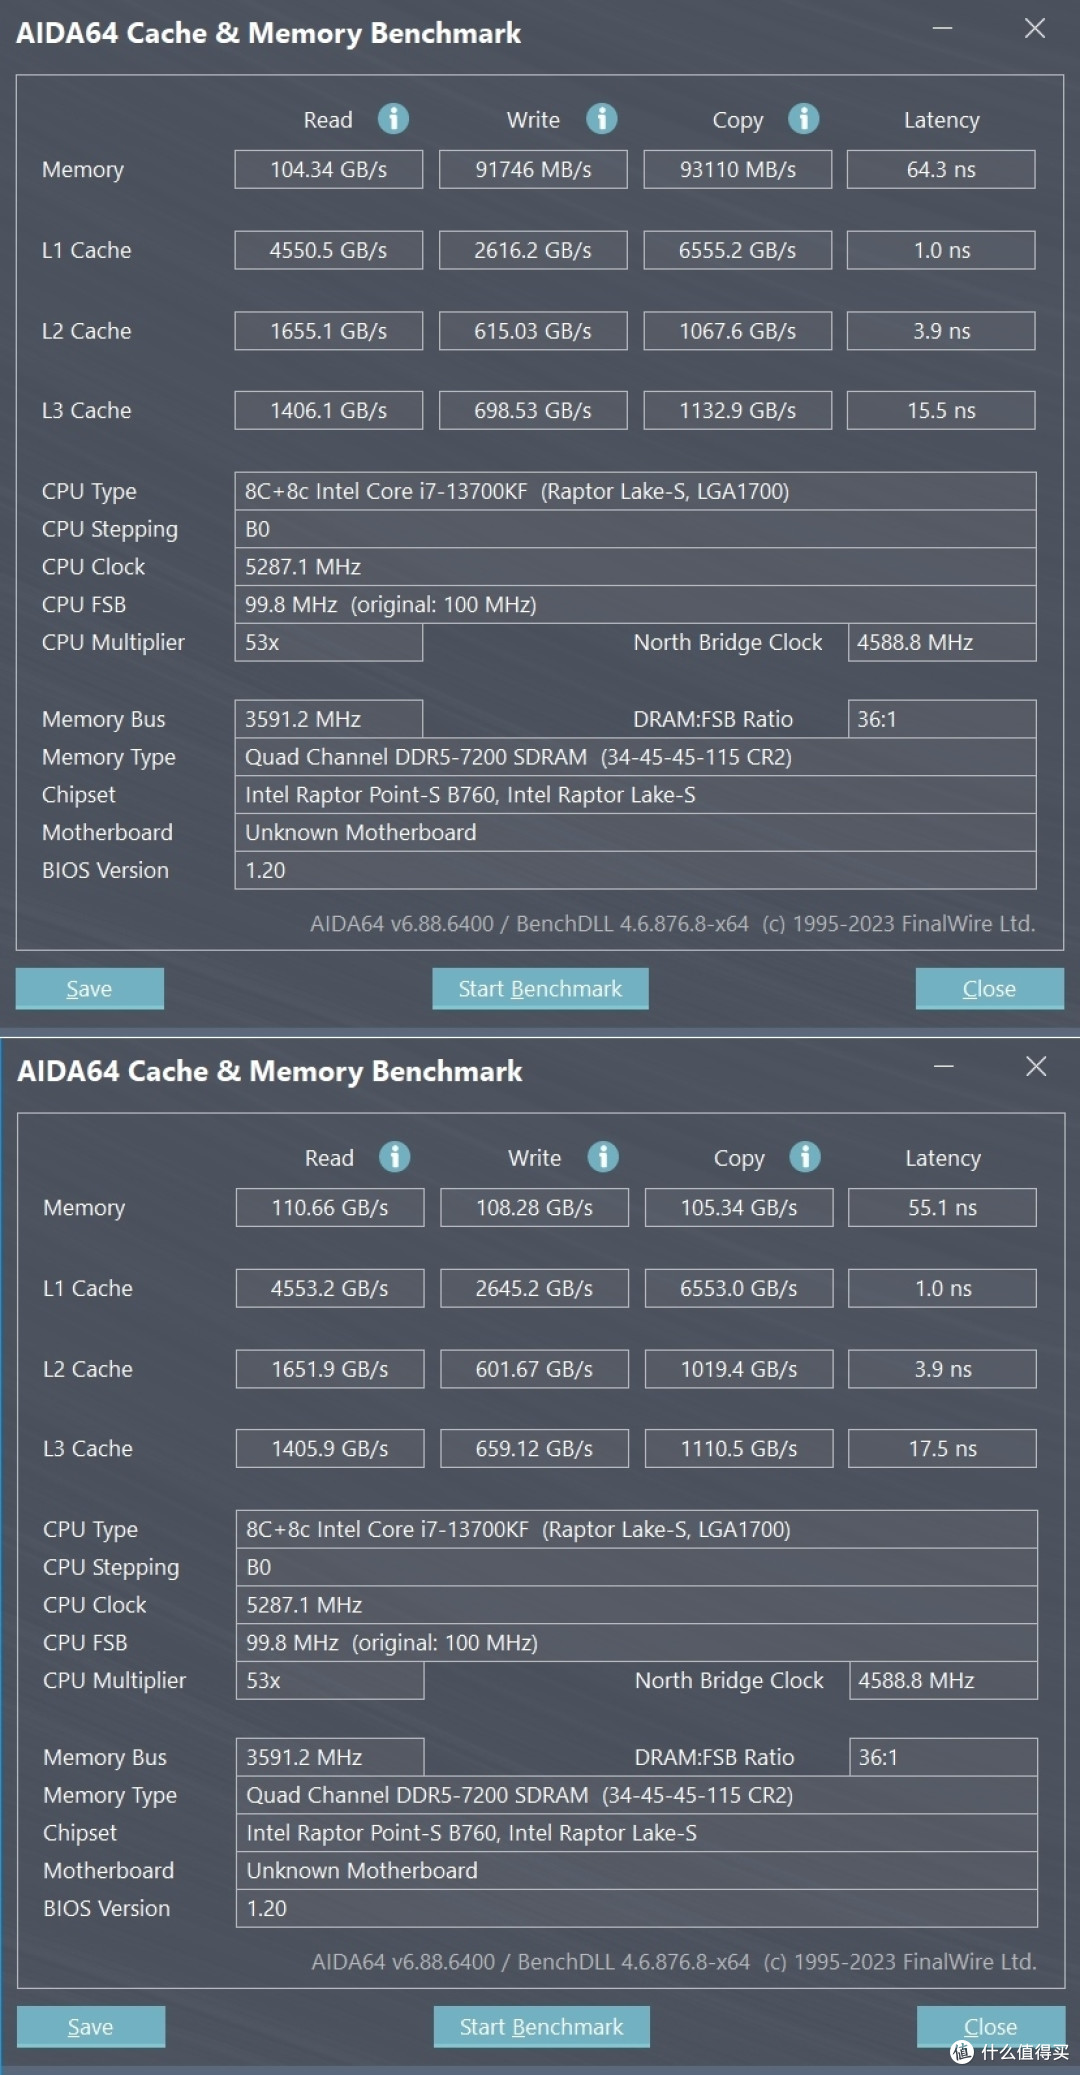Select L3 Cache copy value 1132.9 GB/s
The width and height of the screenshot is (1080, 2075).
point(737,410)
